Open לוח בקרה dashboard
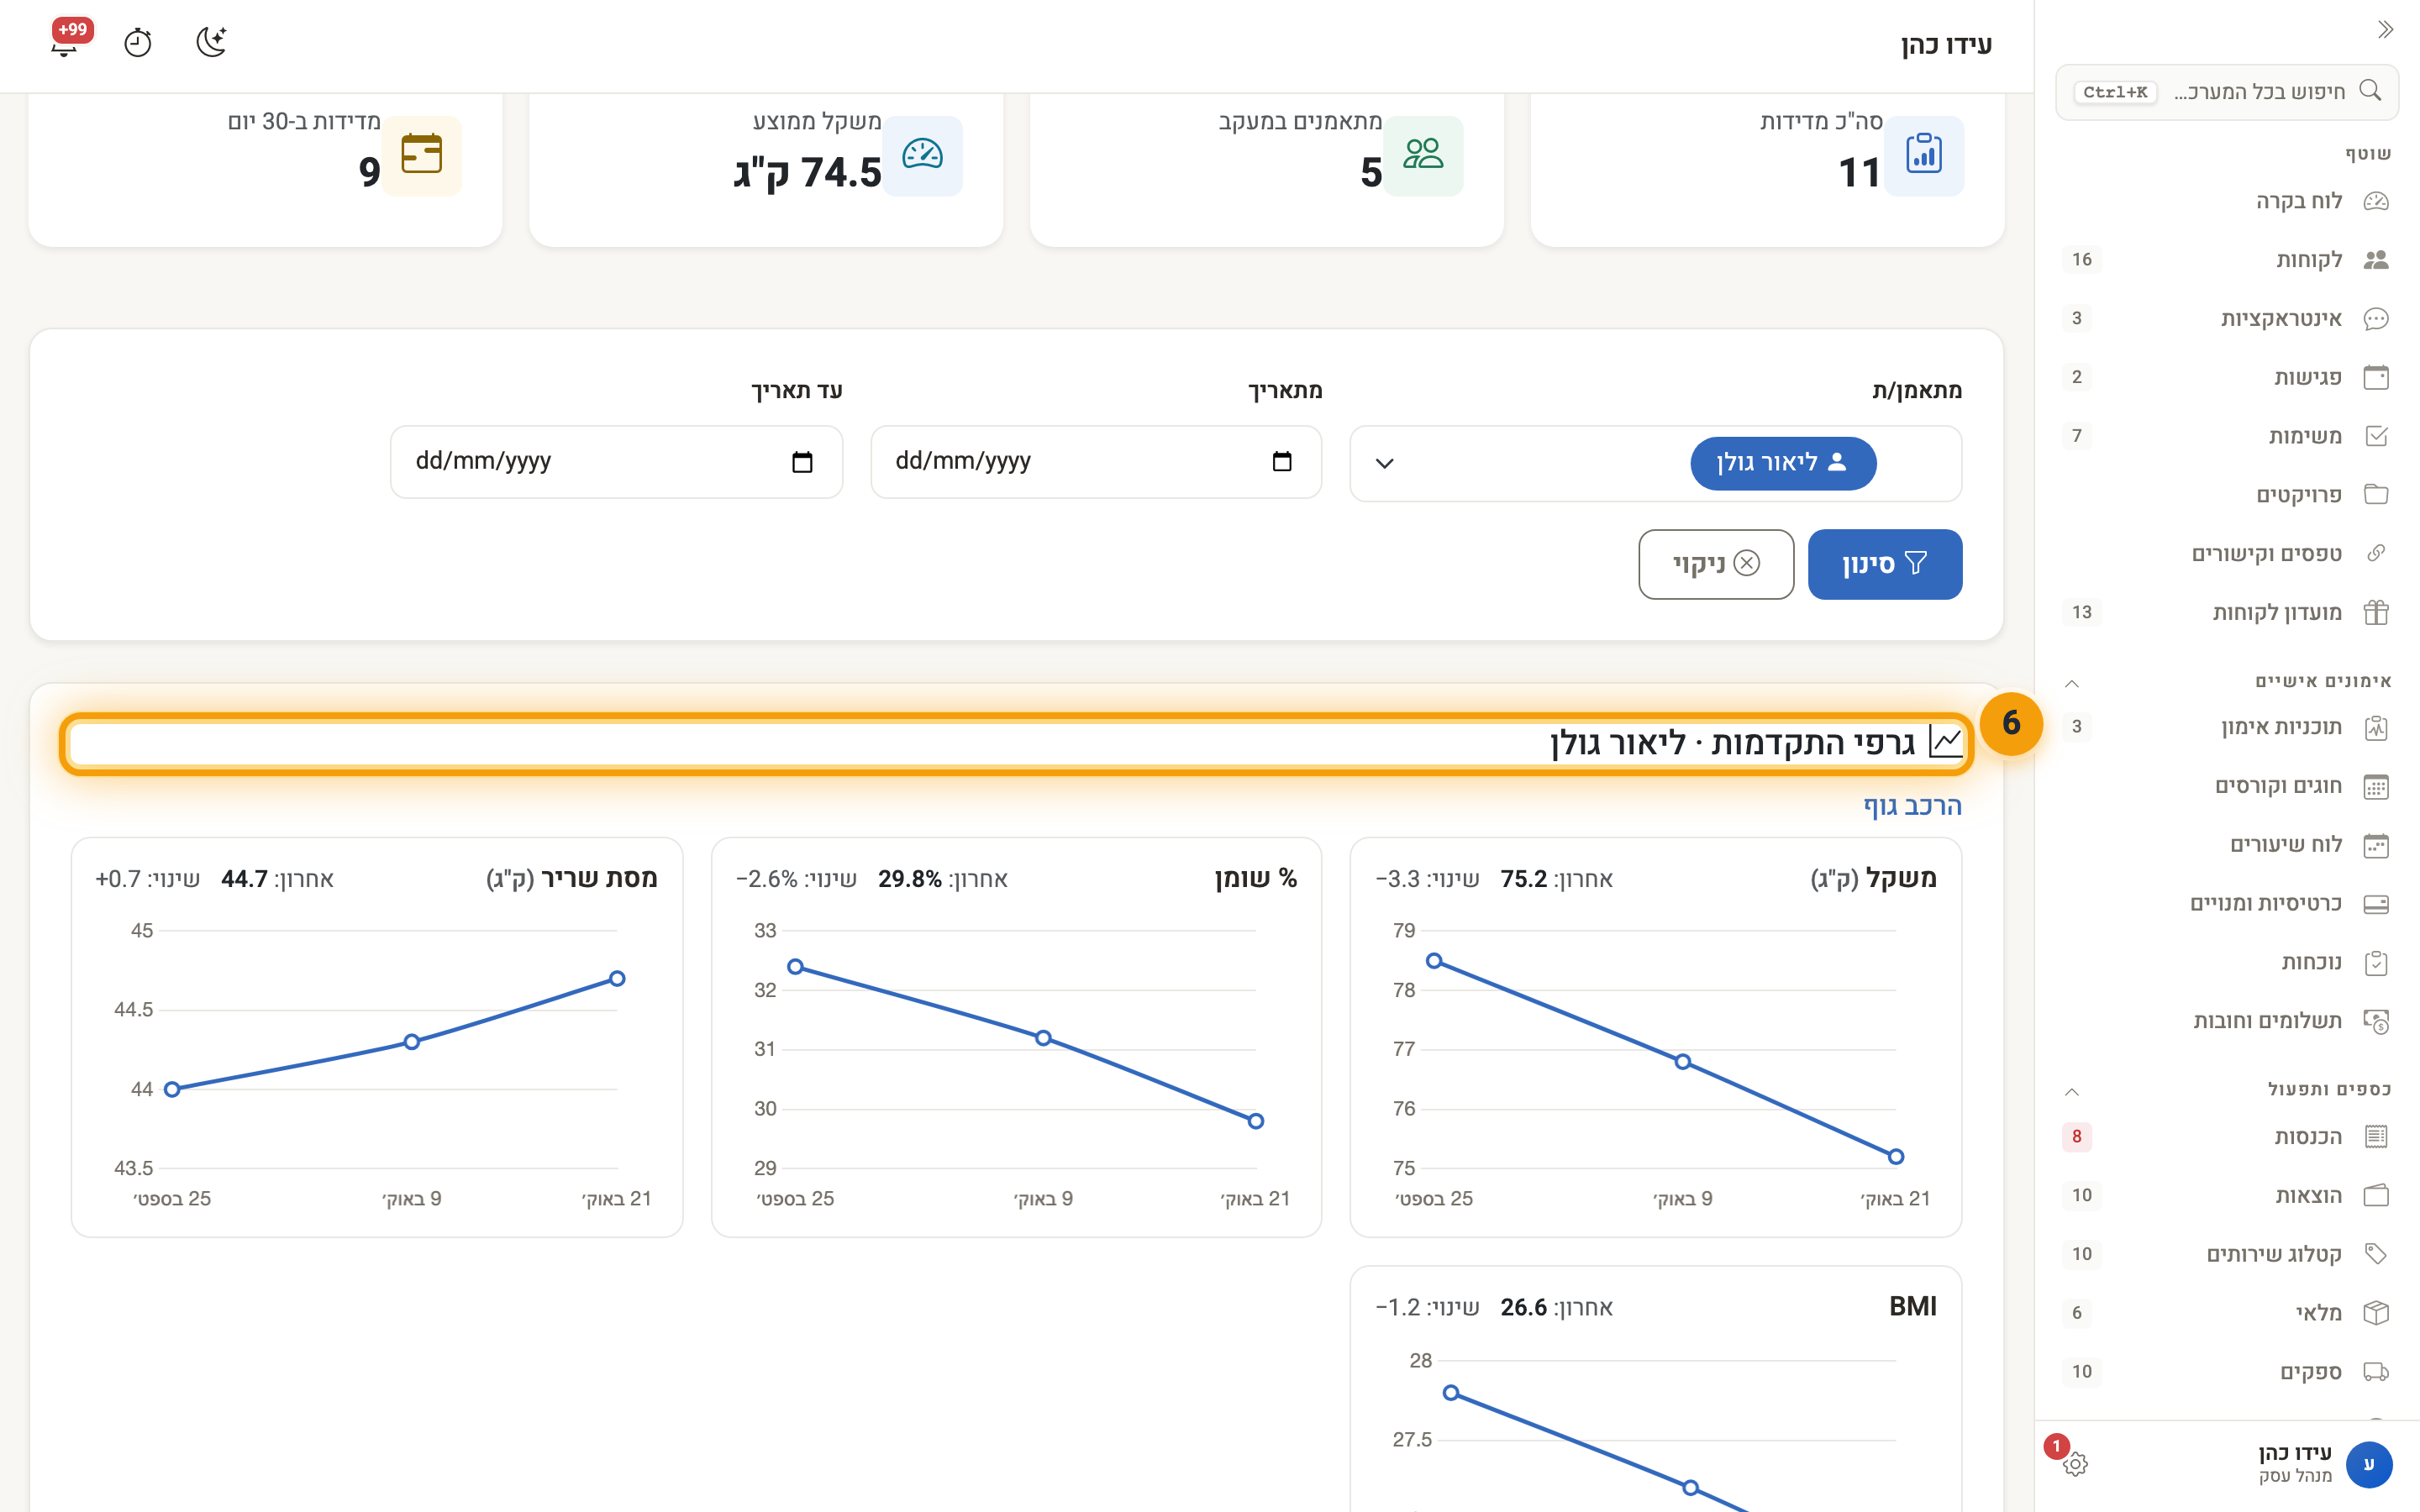The image size is (2420, 1512). (x=2227, y=201)
